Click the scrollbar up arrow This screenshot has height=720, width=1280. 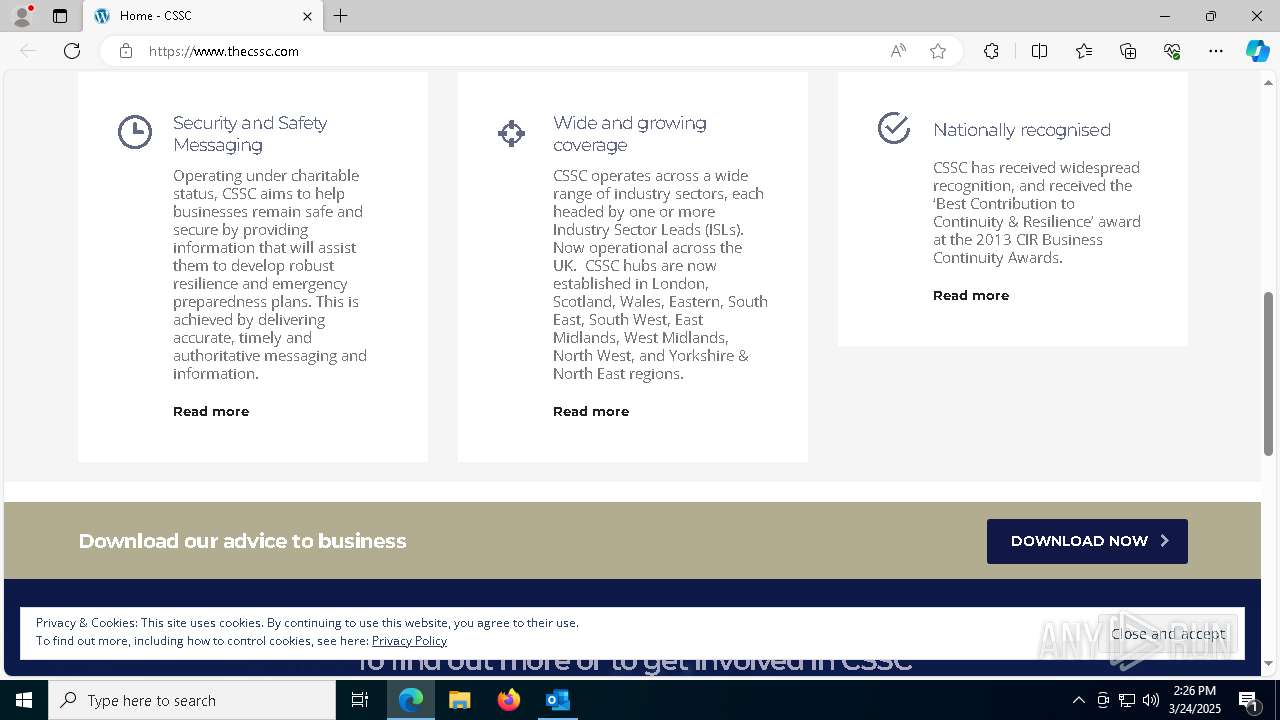1270,81
